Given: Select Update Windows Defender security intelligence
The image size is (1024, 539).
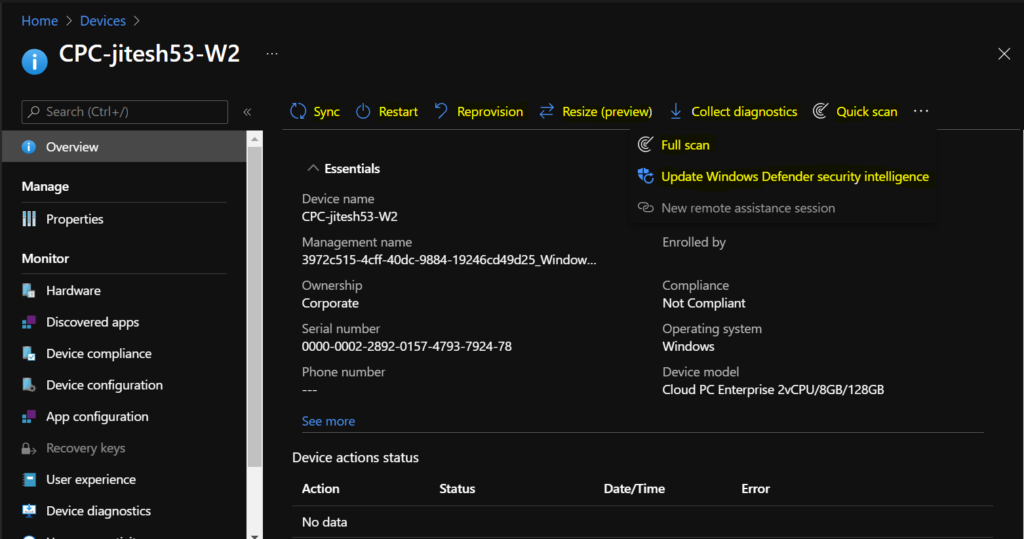Looking at the screenshot, I should (x=795, y=176).
